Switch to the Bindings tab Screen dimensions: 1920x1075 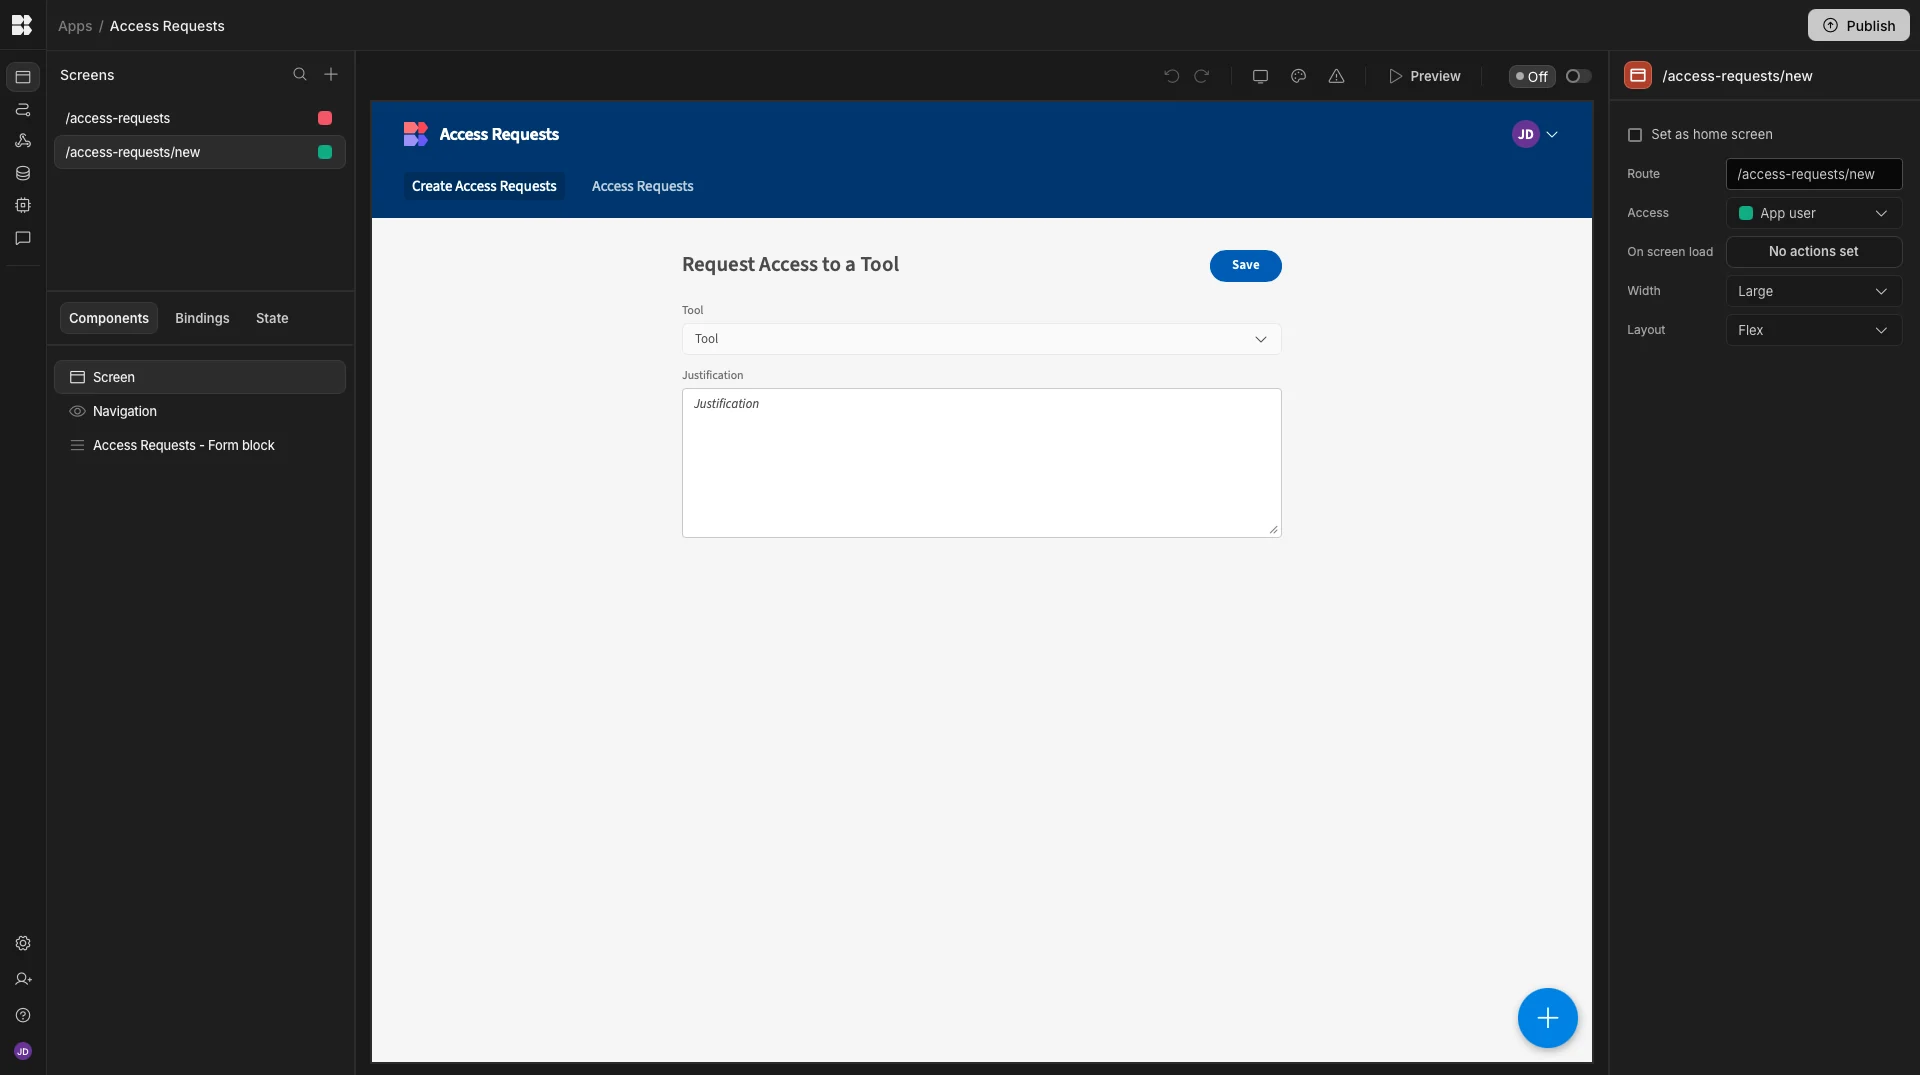(202, 318)
